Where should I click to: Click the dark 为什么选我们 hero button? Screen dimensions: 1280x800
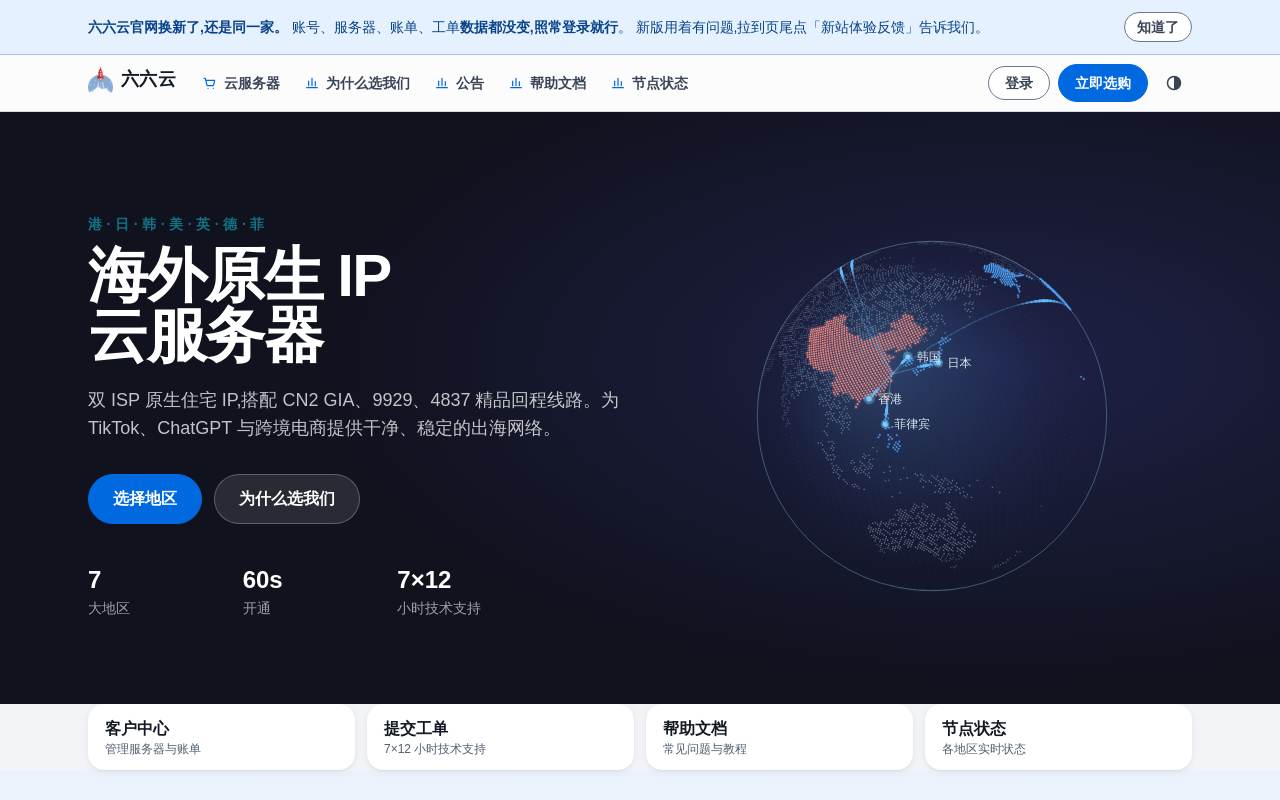click(287, 499)
